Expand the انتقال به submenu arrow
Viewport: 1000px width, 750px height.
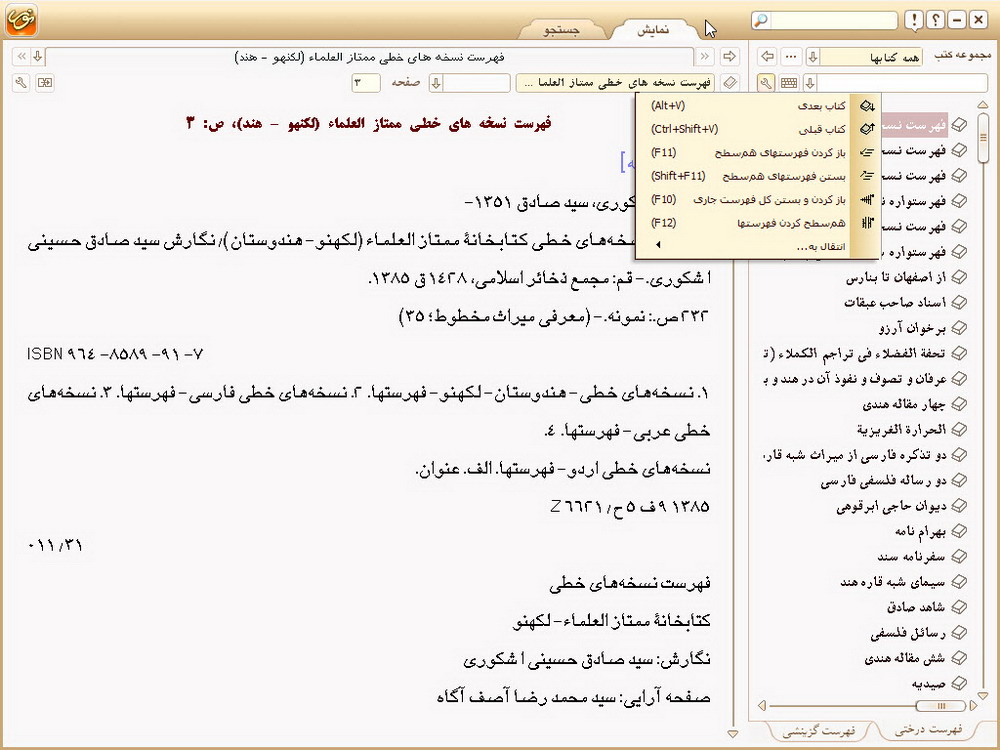click(658, 244)
